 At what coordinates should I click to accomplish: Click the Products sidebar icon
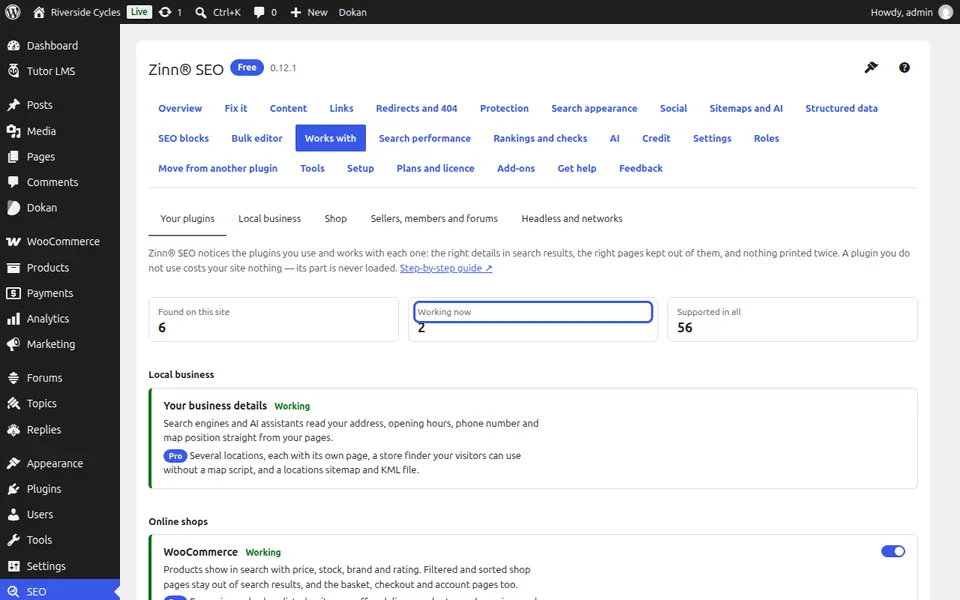13,268
